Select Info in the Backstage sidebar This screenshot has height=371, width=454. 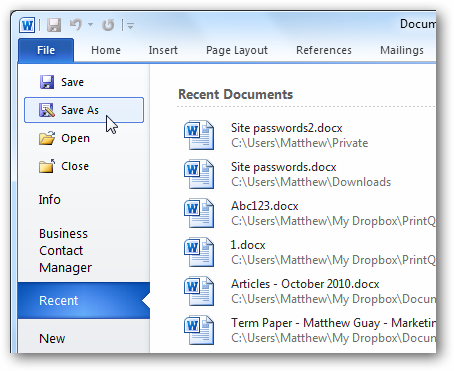pos(49,200)
